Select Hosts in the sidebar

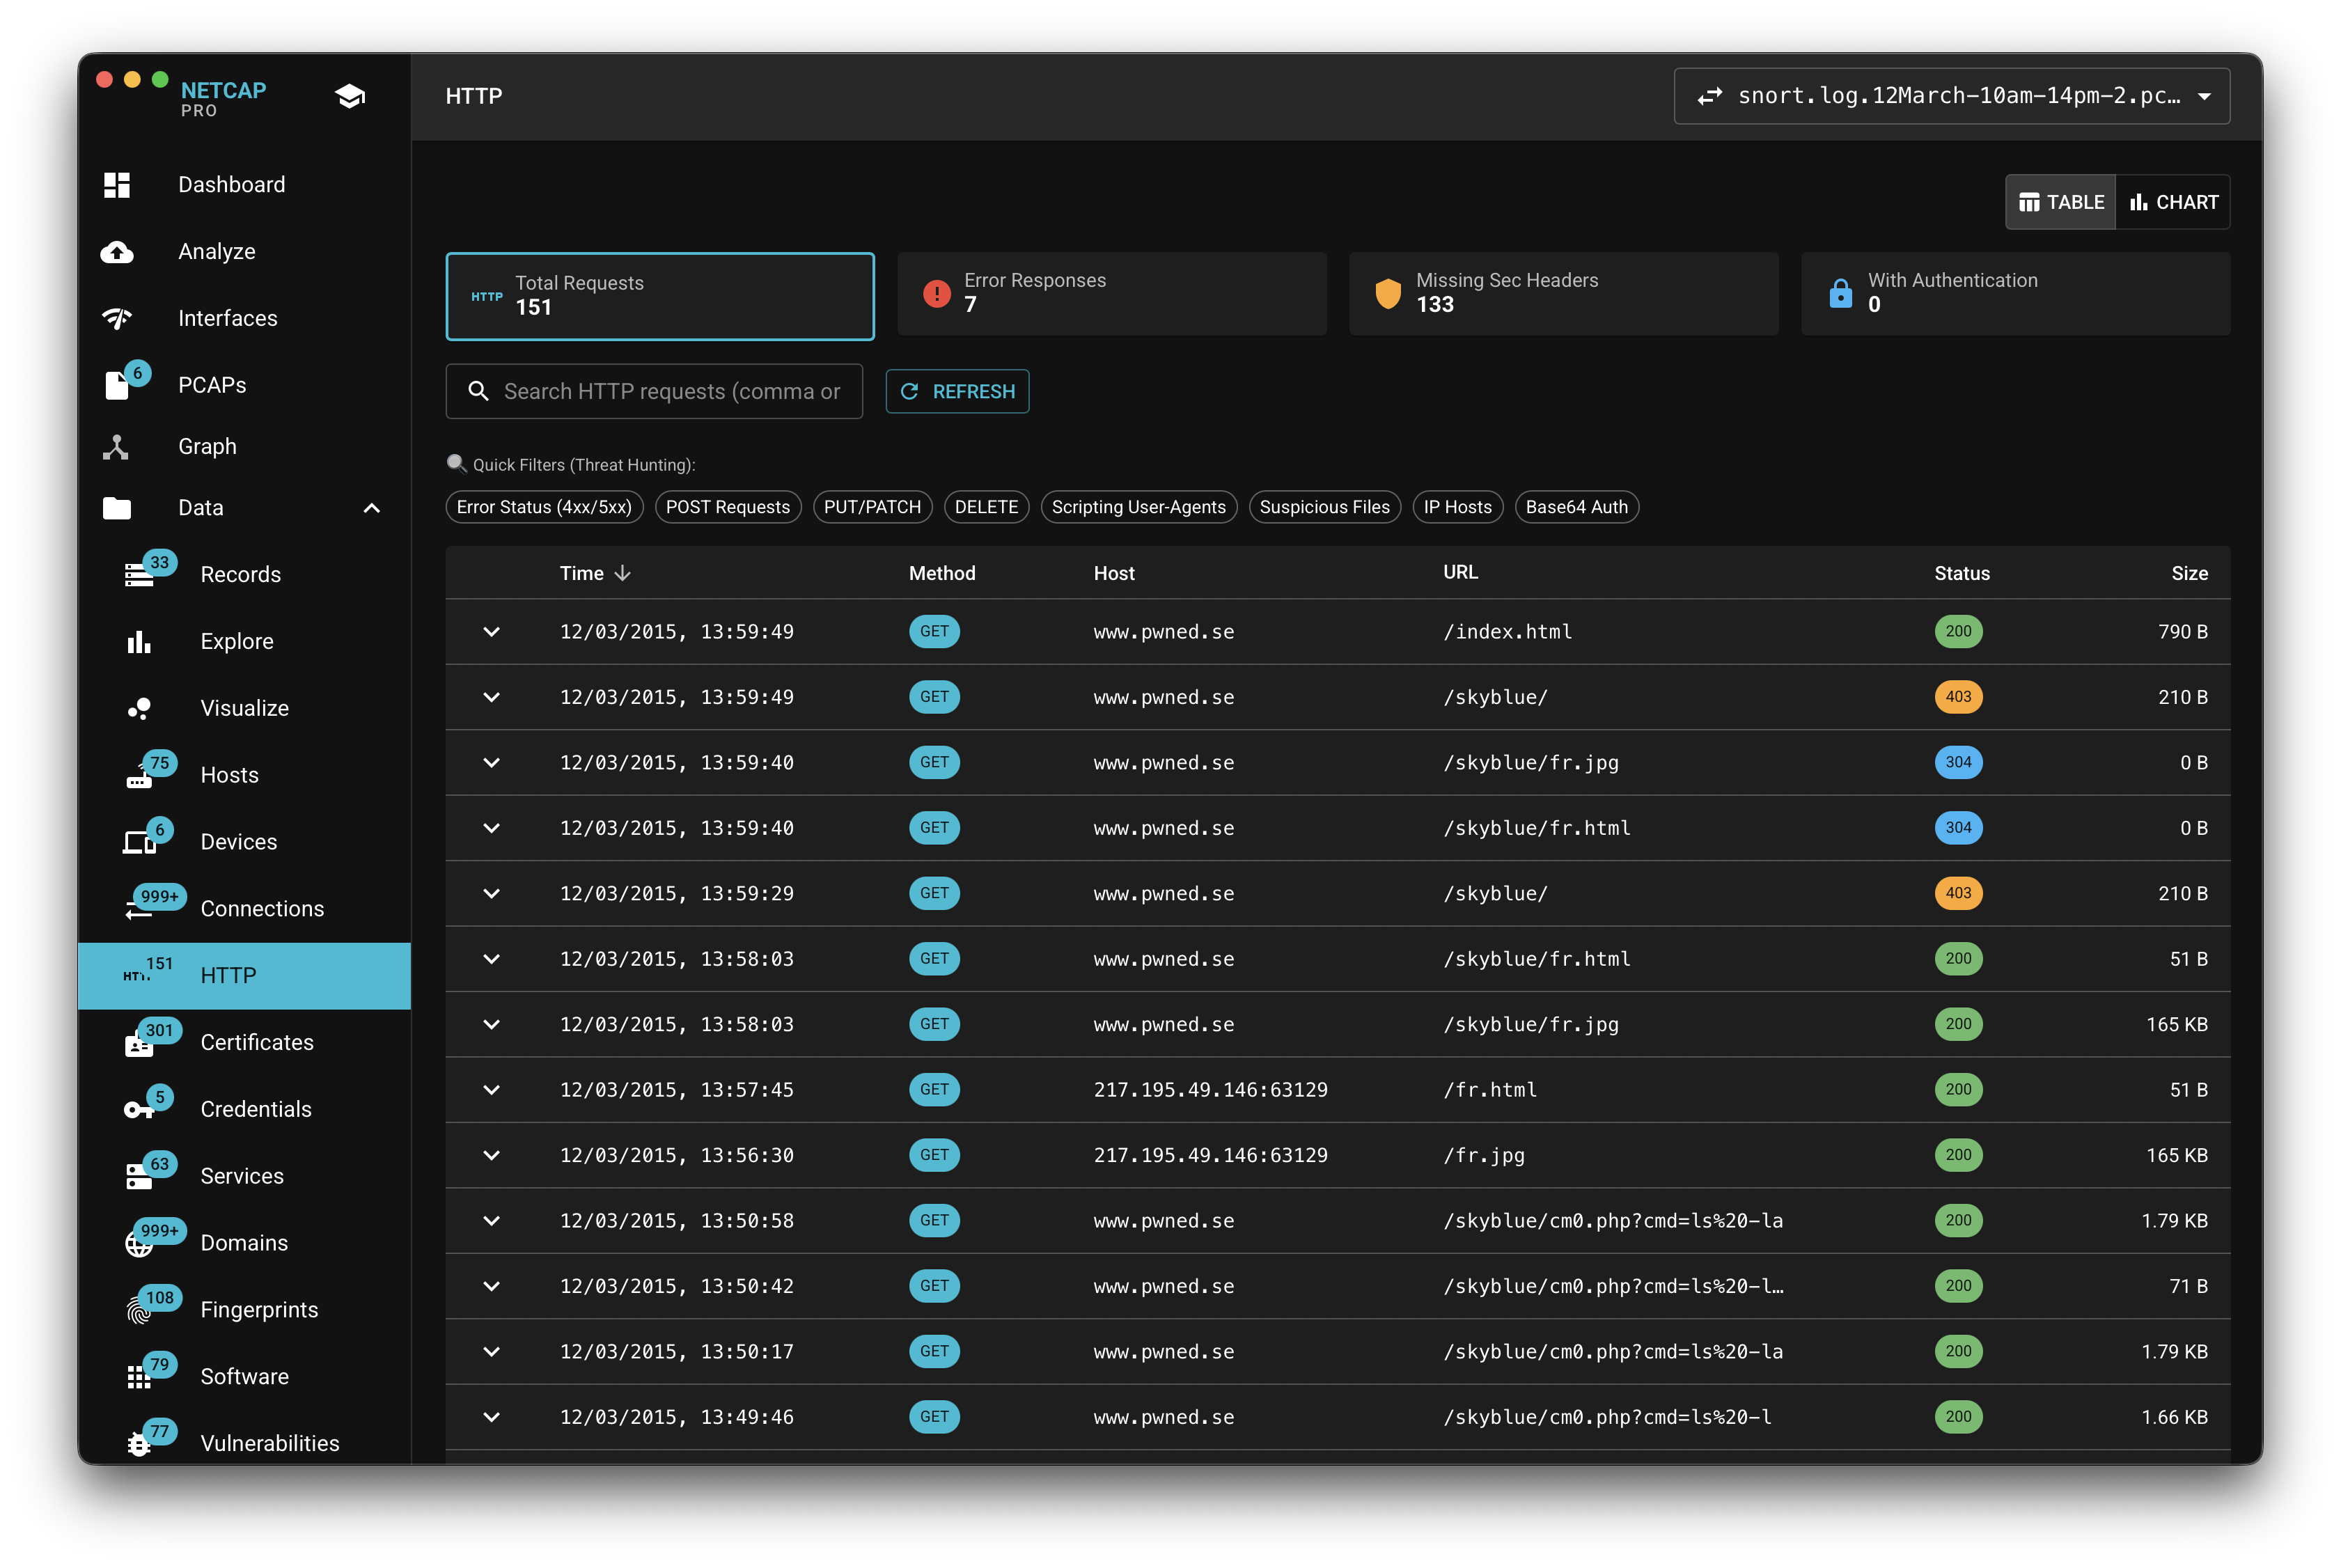point(244,775)
